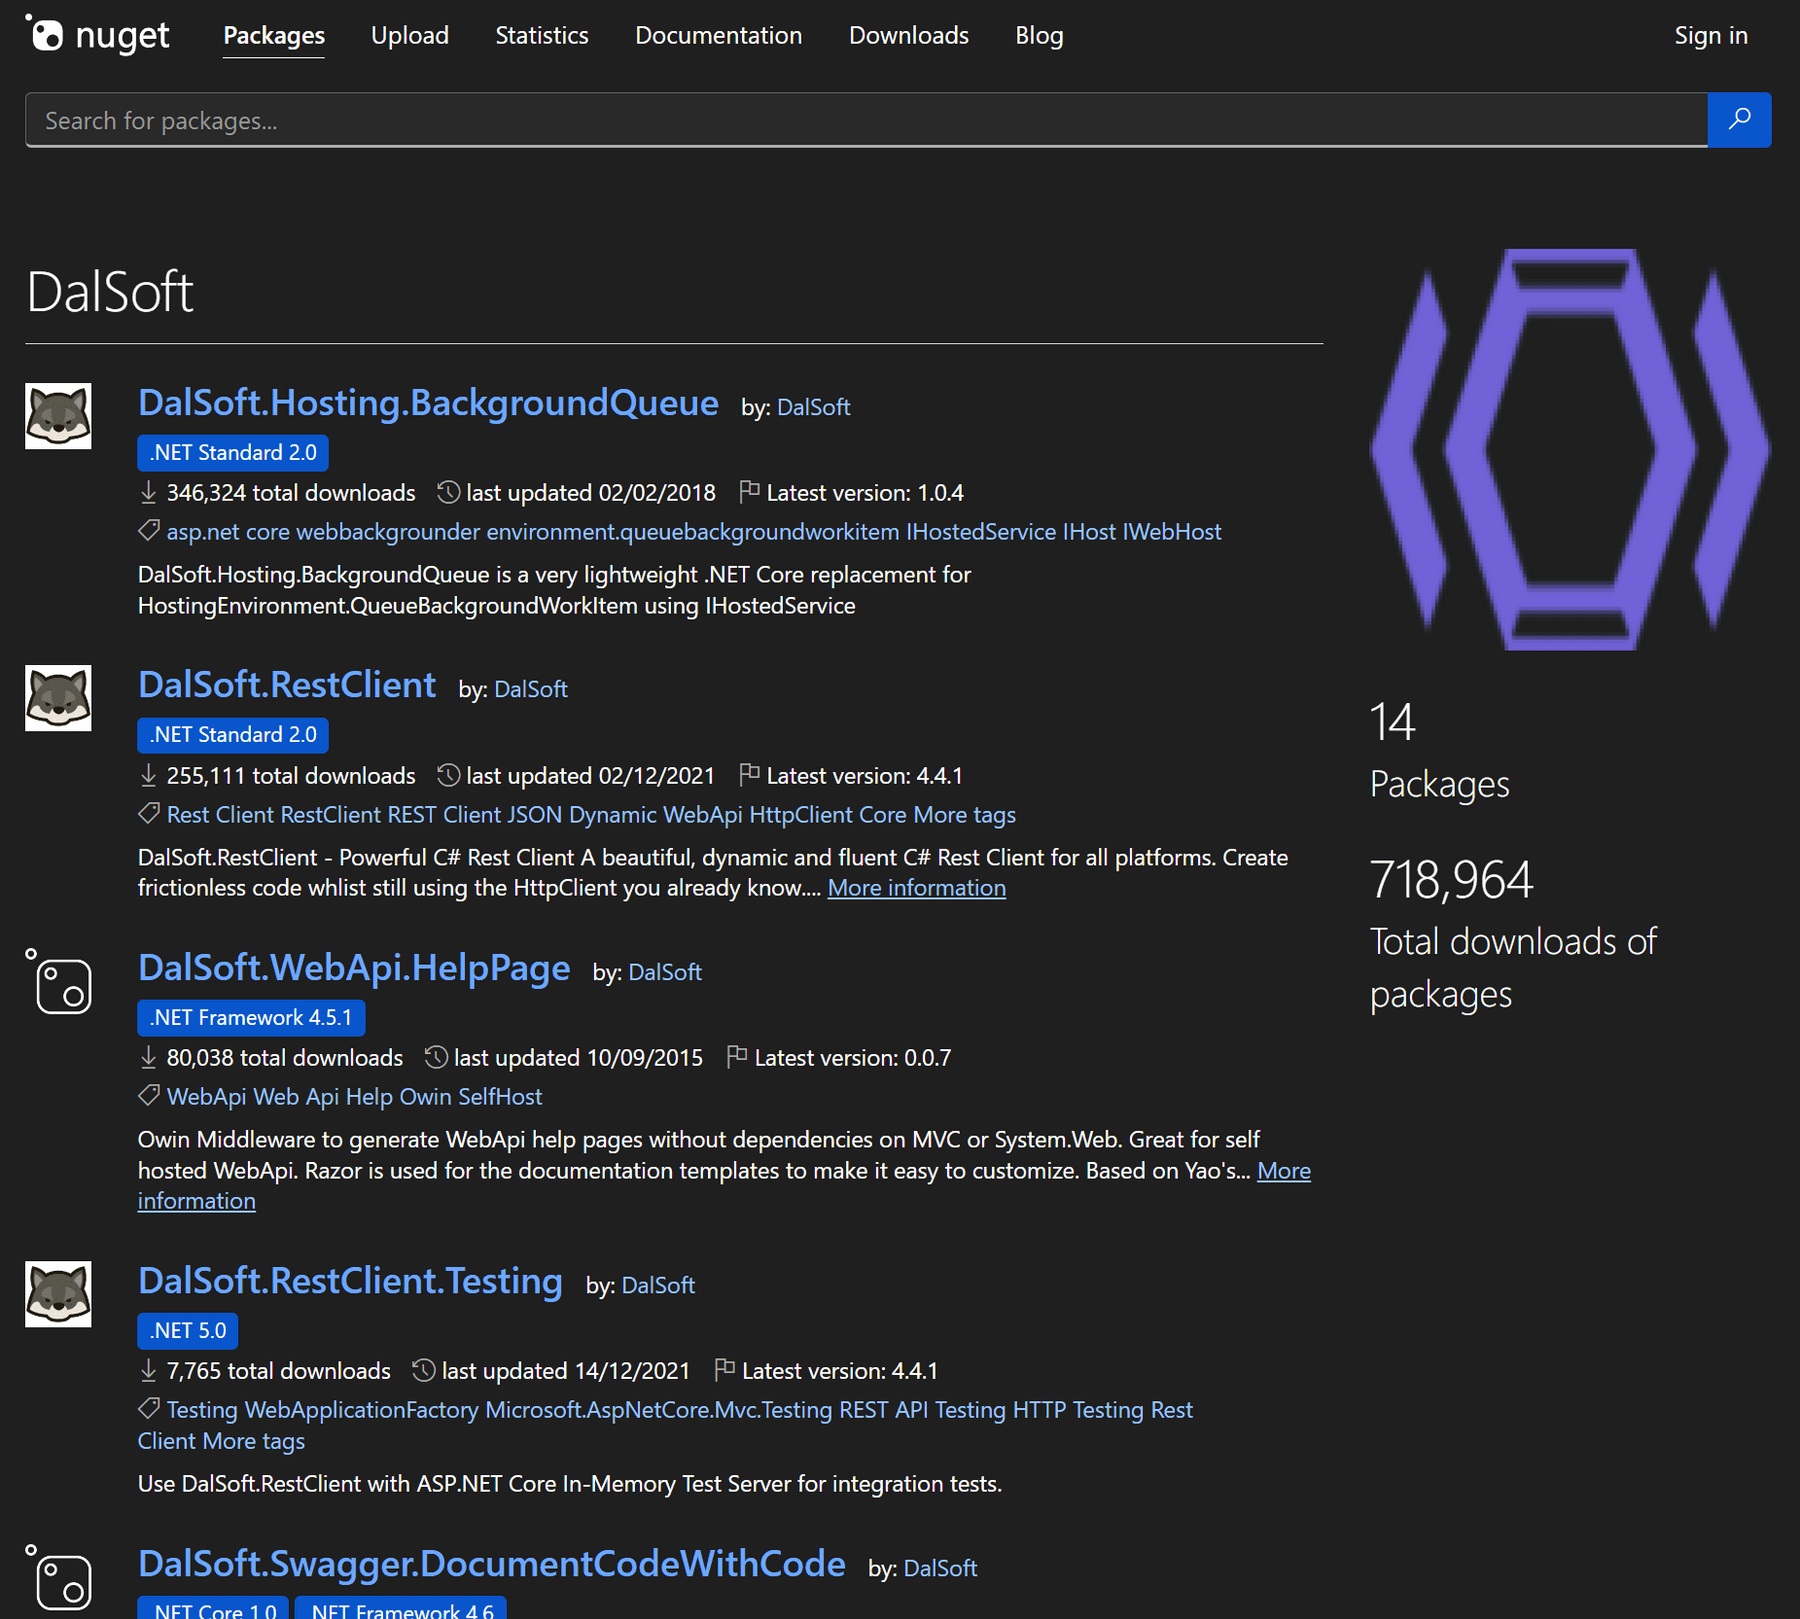This screenshot has height=1619, width=1800.
Task: Open author profile link next to DalSoft.RestClient
Action: click(x=529, y=688)
